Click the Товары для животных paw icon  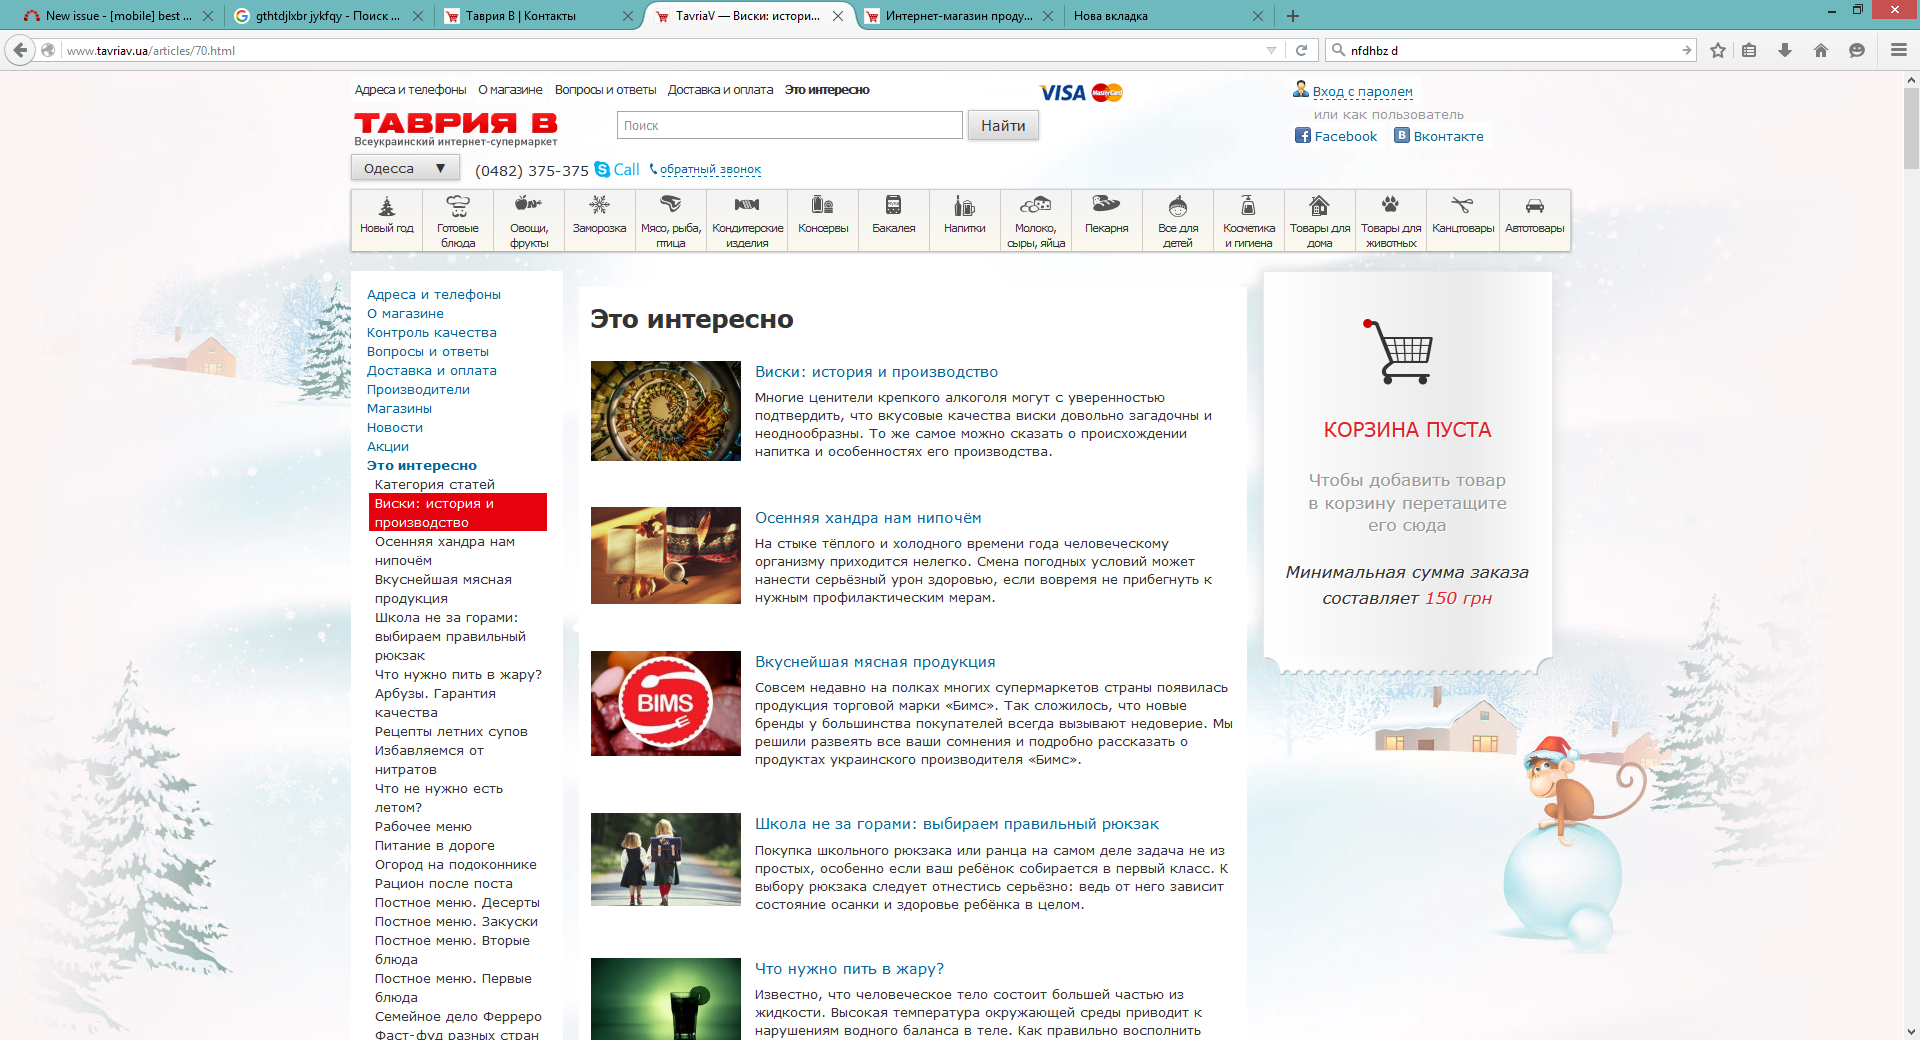(1390, 206)
